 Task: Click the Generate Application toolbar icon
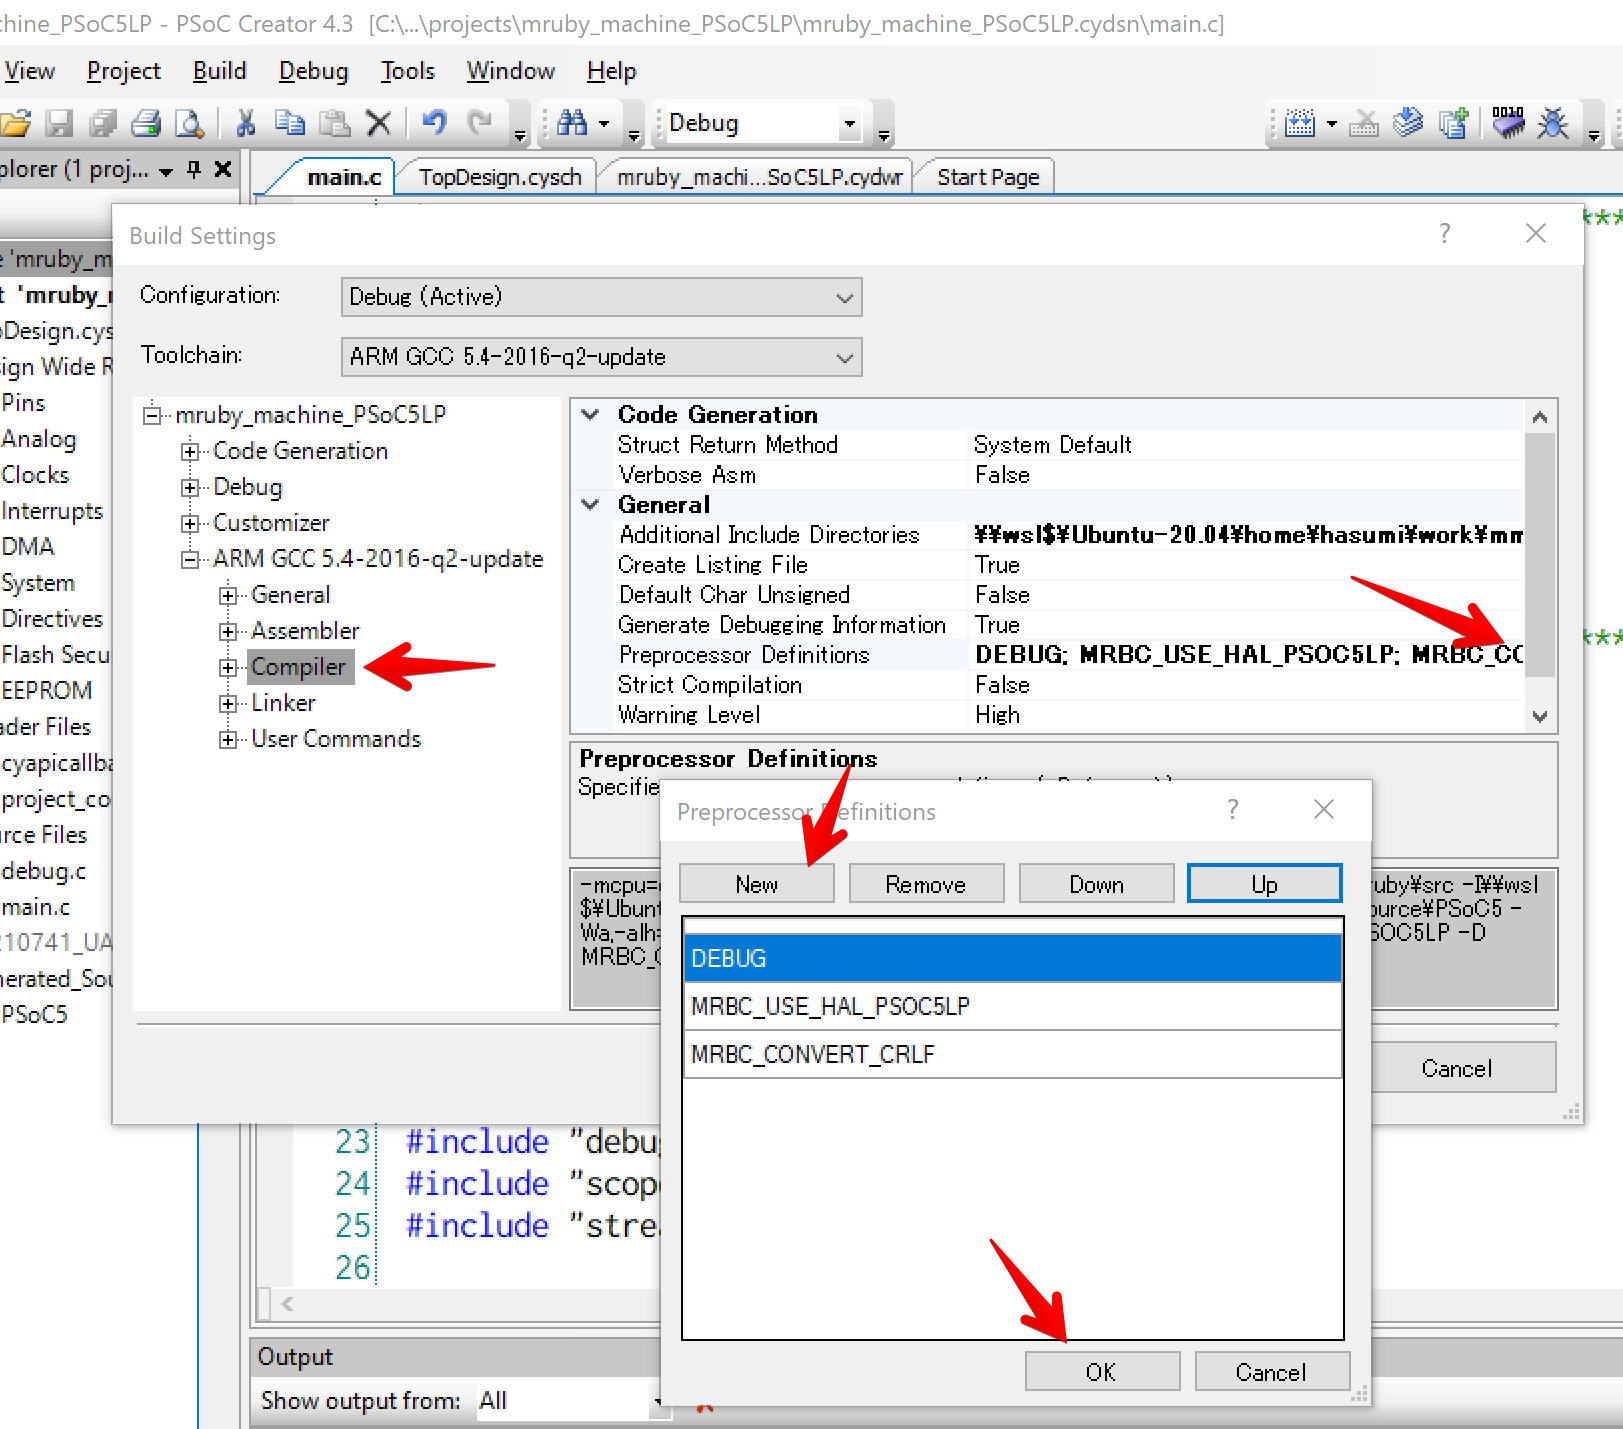(1408, 123)
